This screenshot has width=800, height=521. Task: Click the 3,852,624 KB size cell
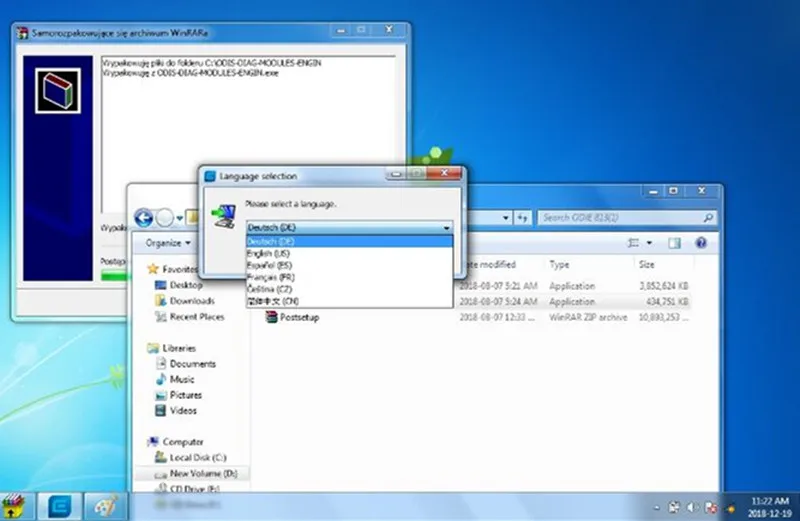(x=664, y=286)
